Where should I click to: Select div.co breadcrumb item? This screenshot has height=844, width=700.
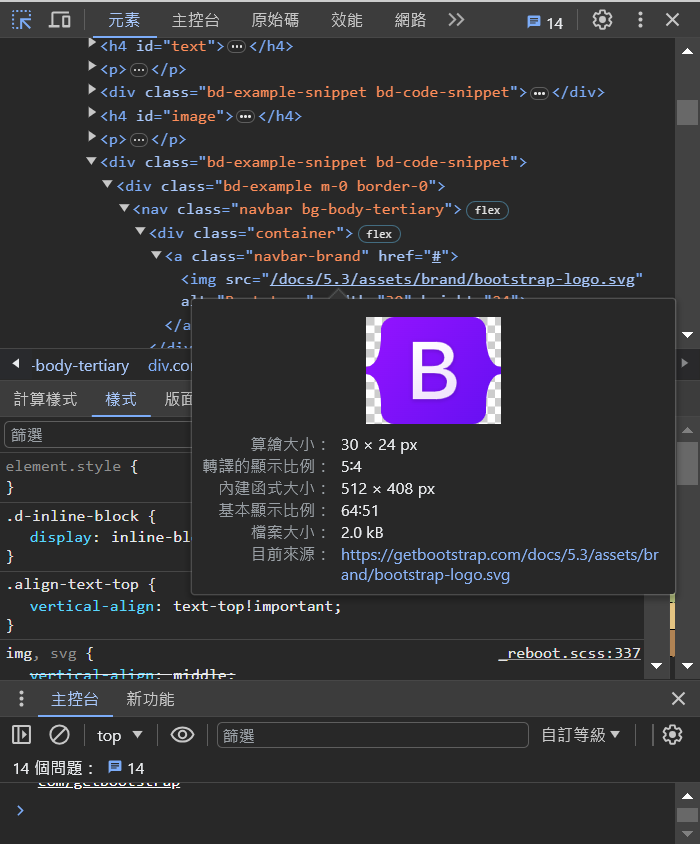point(170,366)
